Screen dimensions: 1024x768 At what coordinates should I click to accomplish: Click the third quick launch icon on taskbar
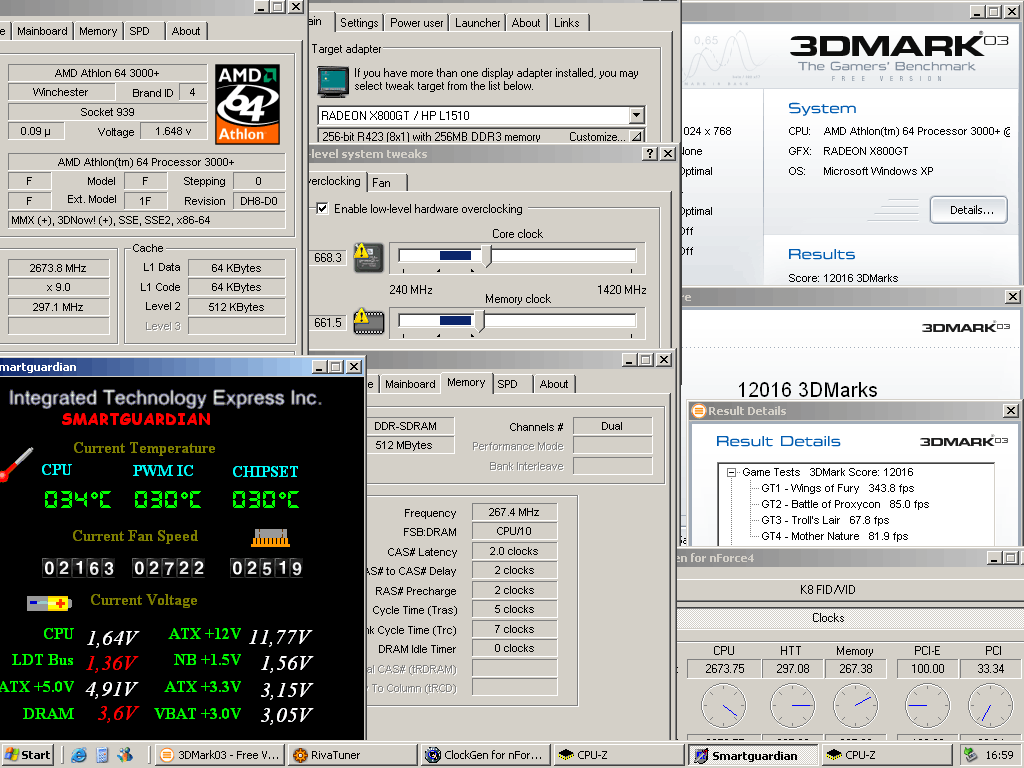(125, 755)
